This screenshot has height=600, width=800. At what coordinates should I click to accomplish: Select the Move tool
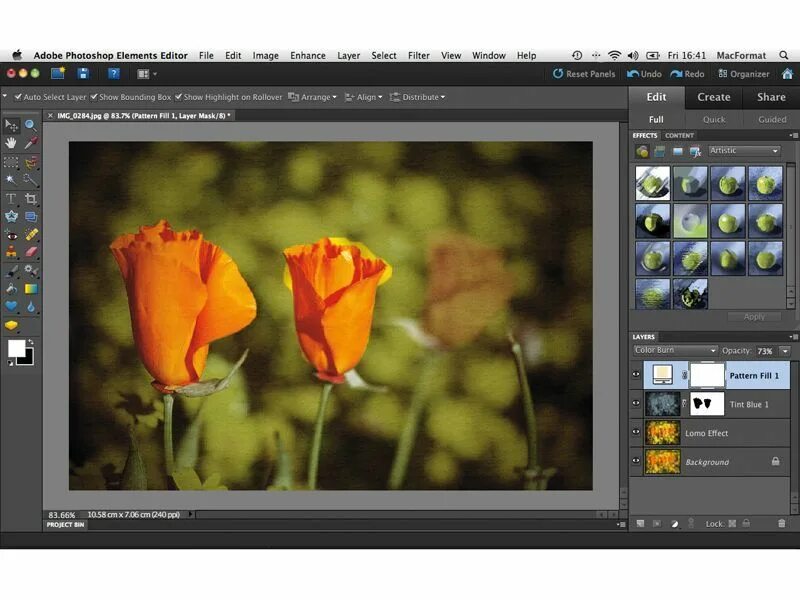point(11,125)
